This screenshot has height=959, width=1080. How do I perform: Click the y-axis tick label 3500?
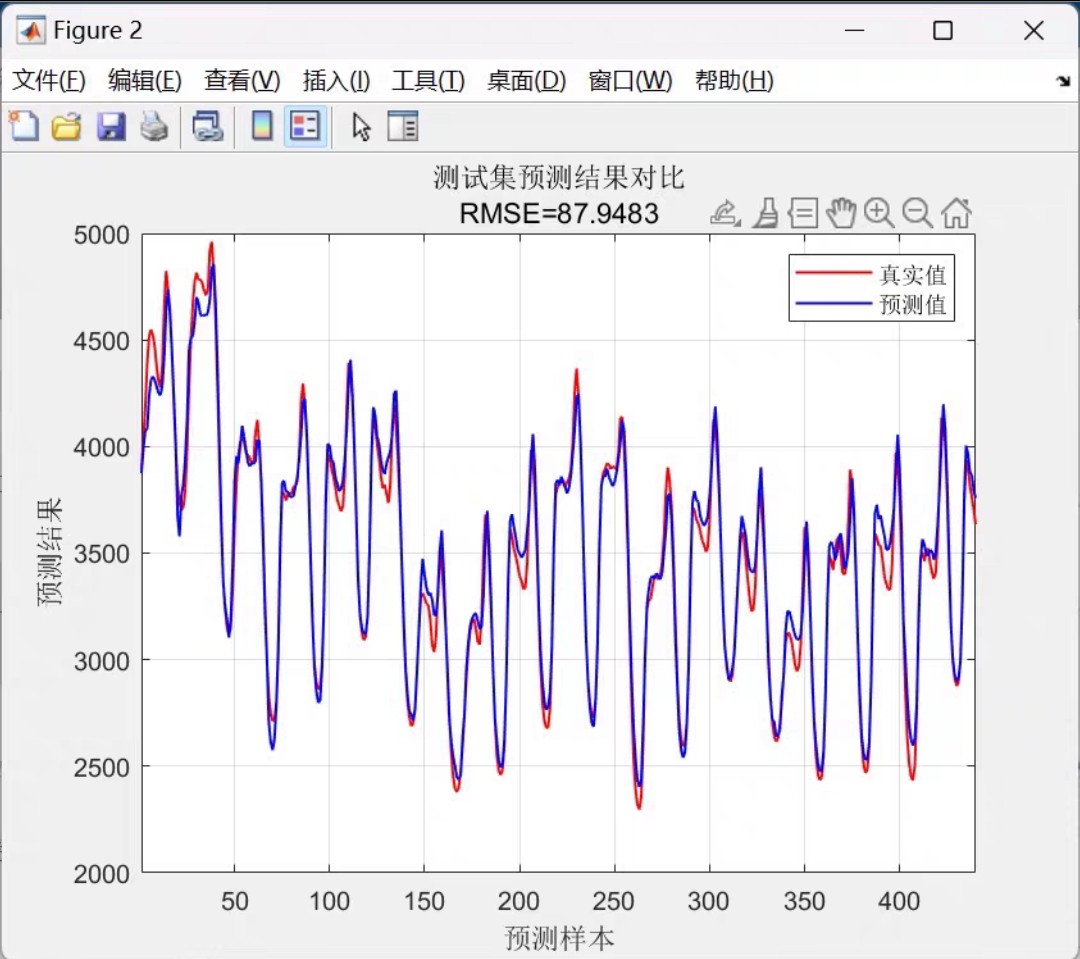(101, 554)
